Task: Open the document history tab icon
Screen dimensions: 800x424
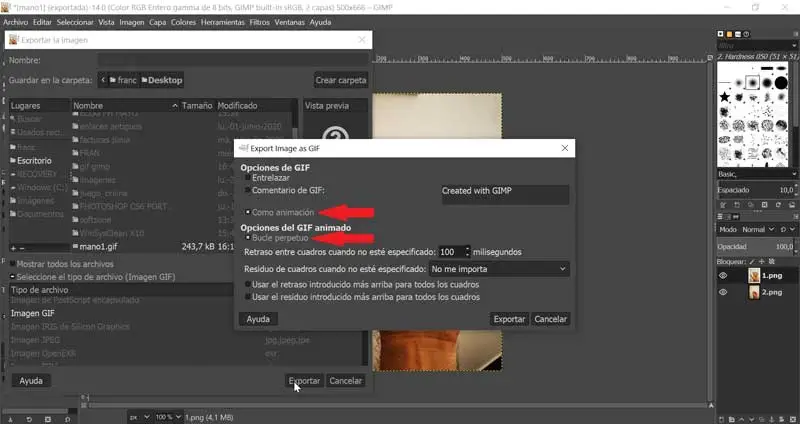Action: [x=746, y=34]
